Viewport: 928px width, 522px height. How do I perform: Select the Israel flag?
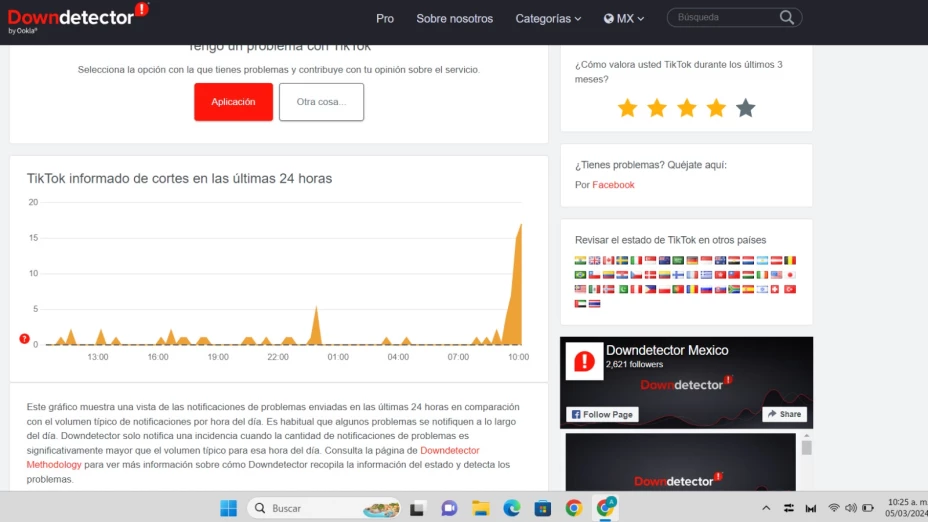point(762,289)
